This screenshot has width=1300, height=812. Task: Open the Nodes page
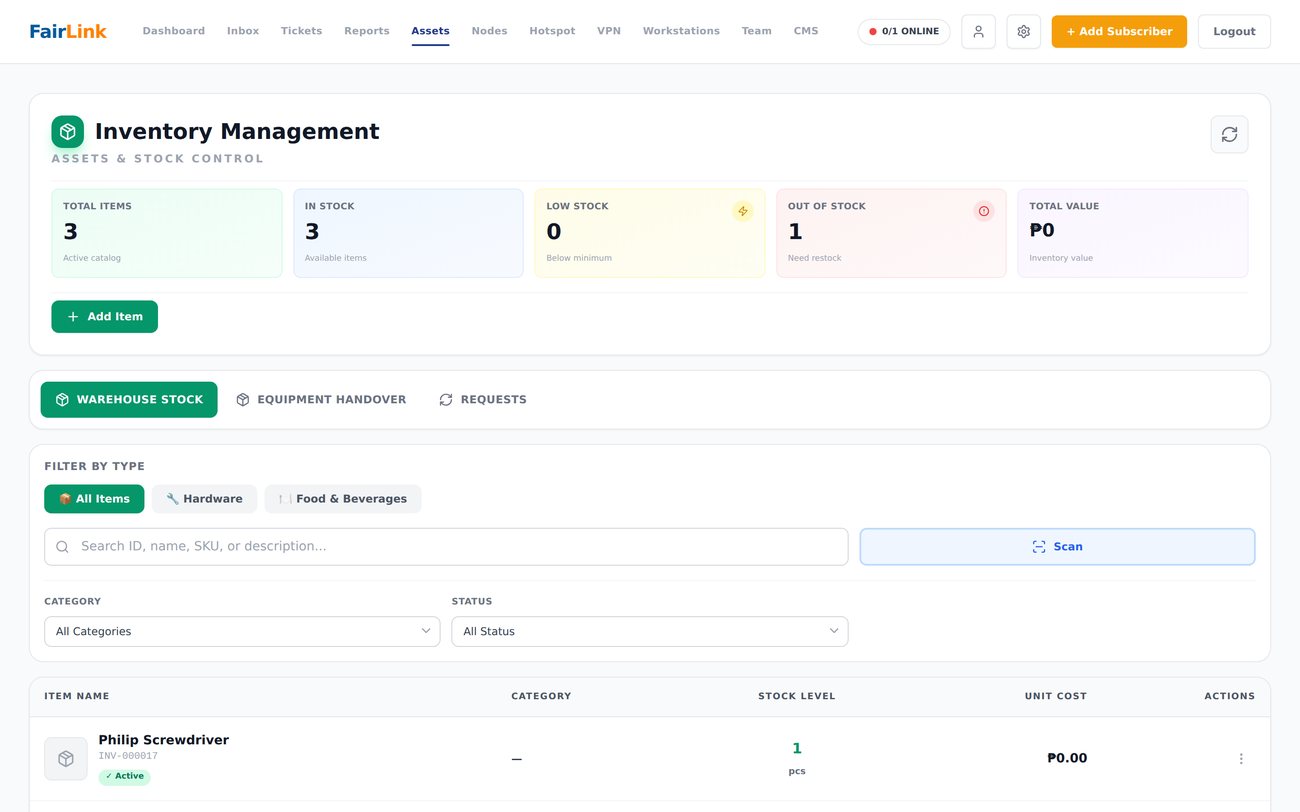click(489, 31)
